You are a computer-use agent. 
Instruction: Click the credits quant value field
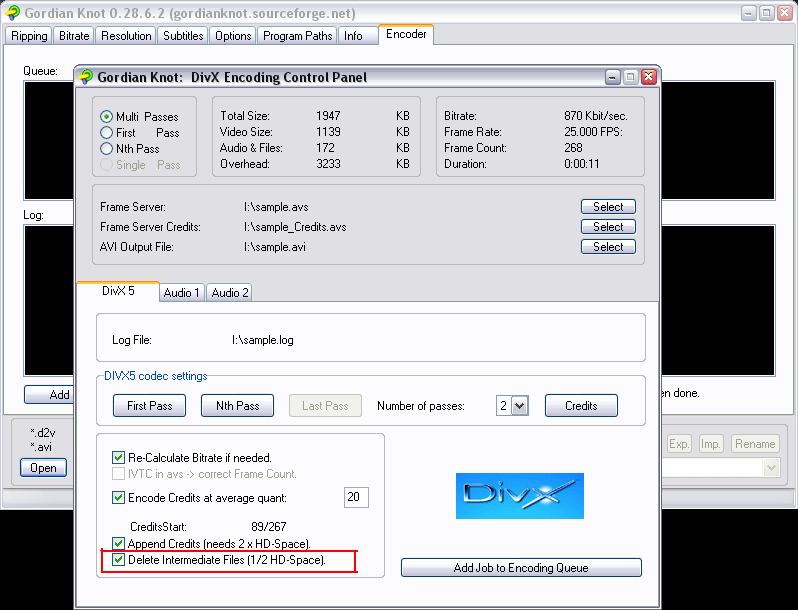click(356, 497)
